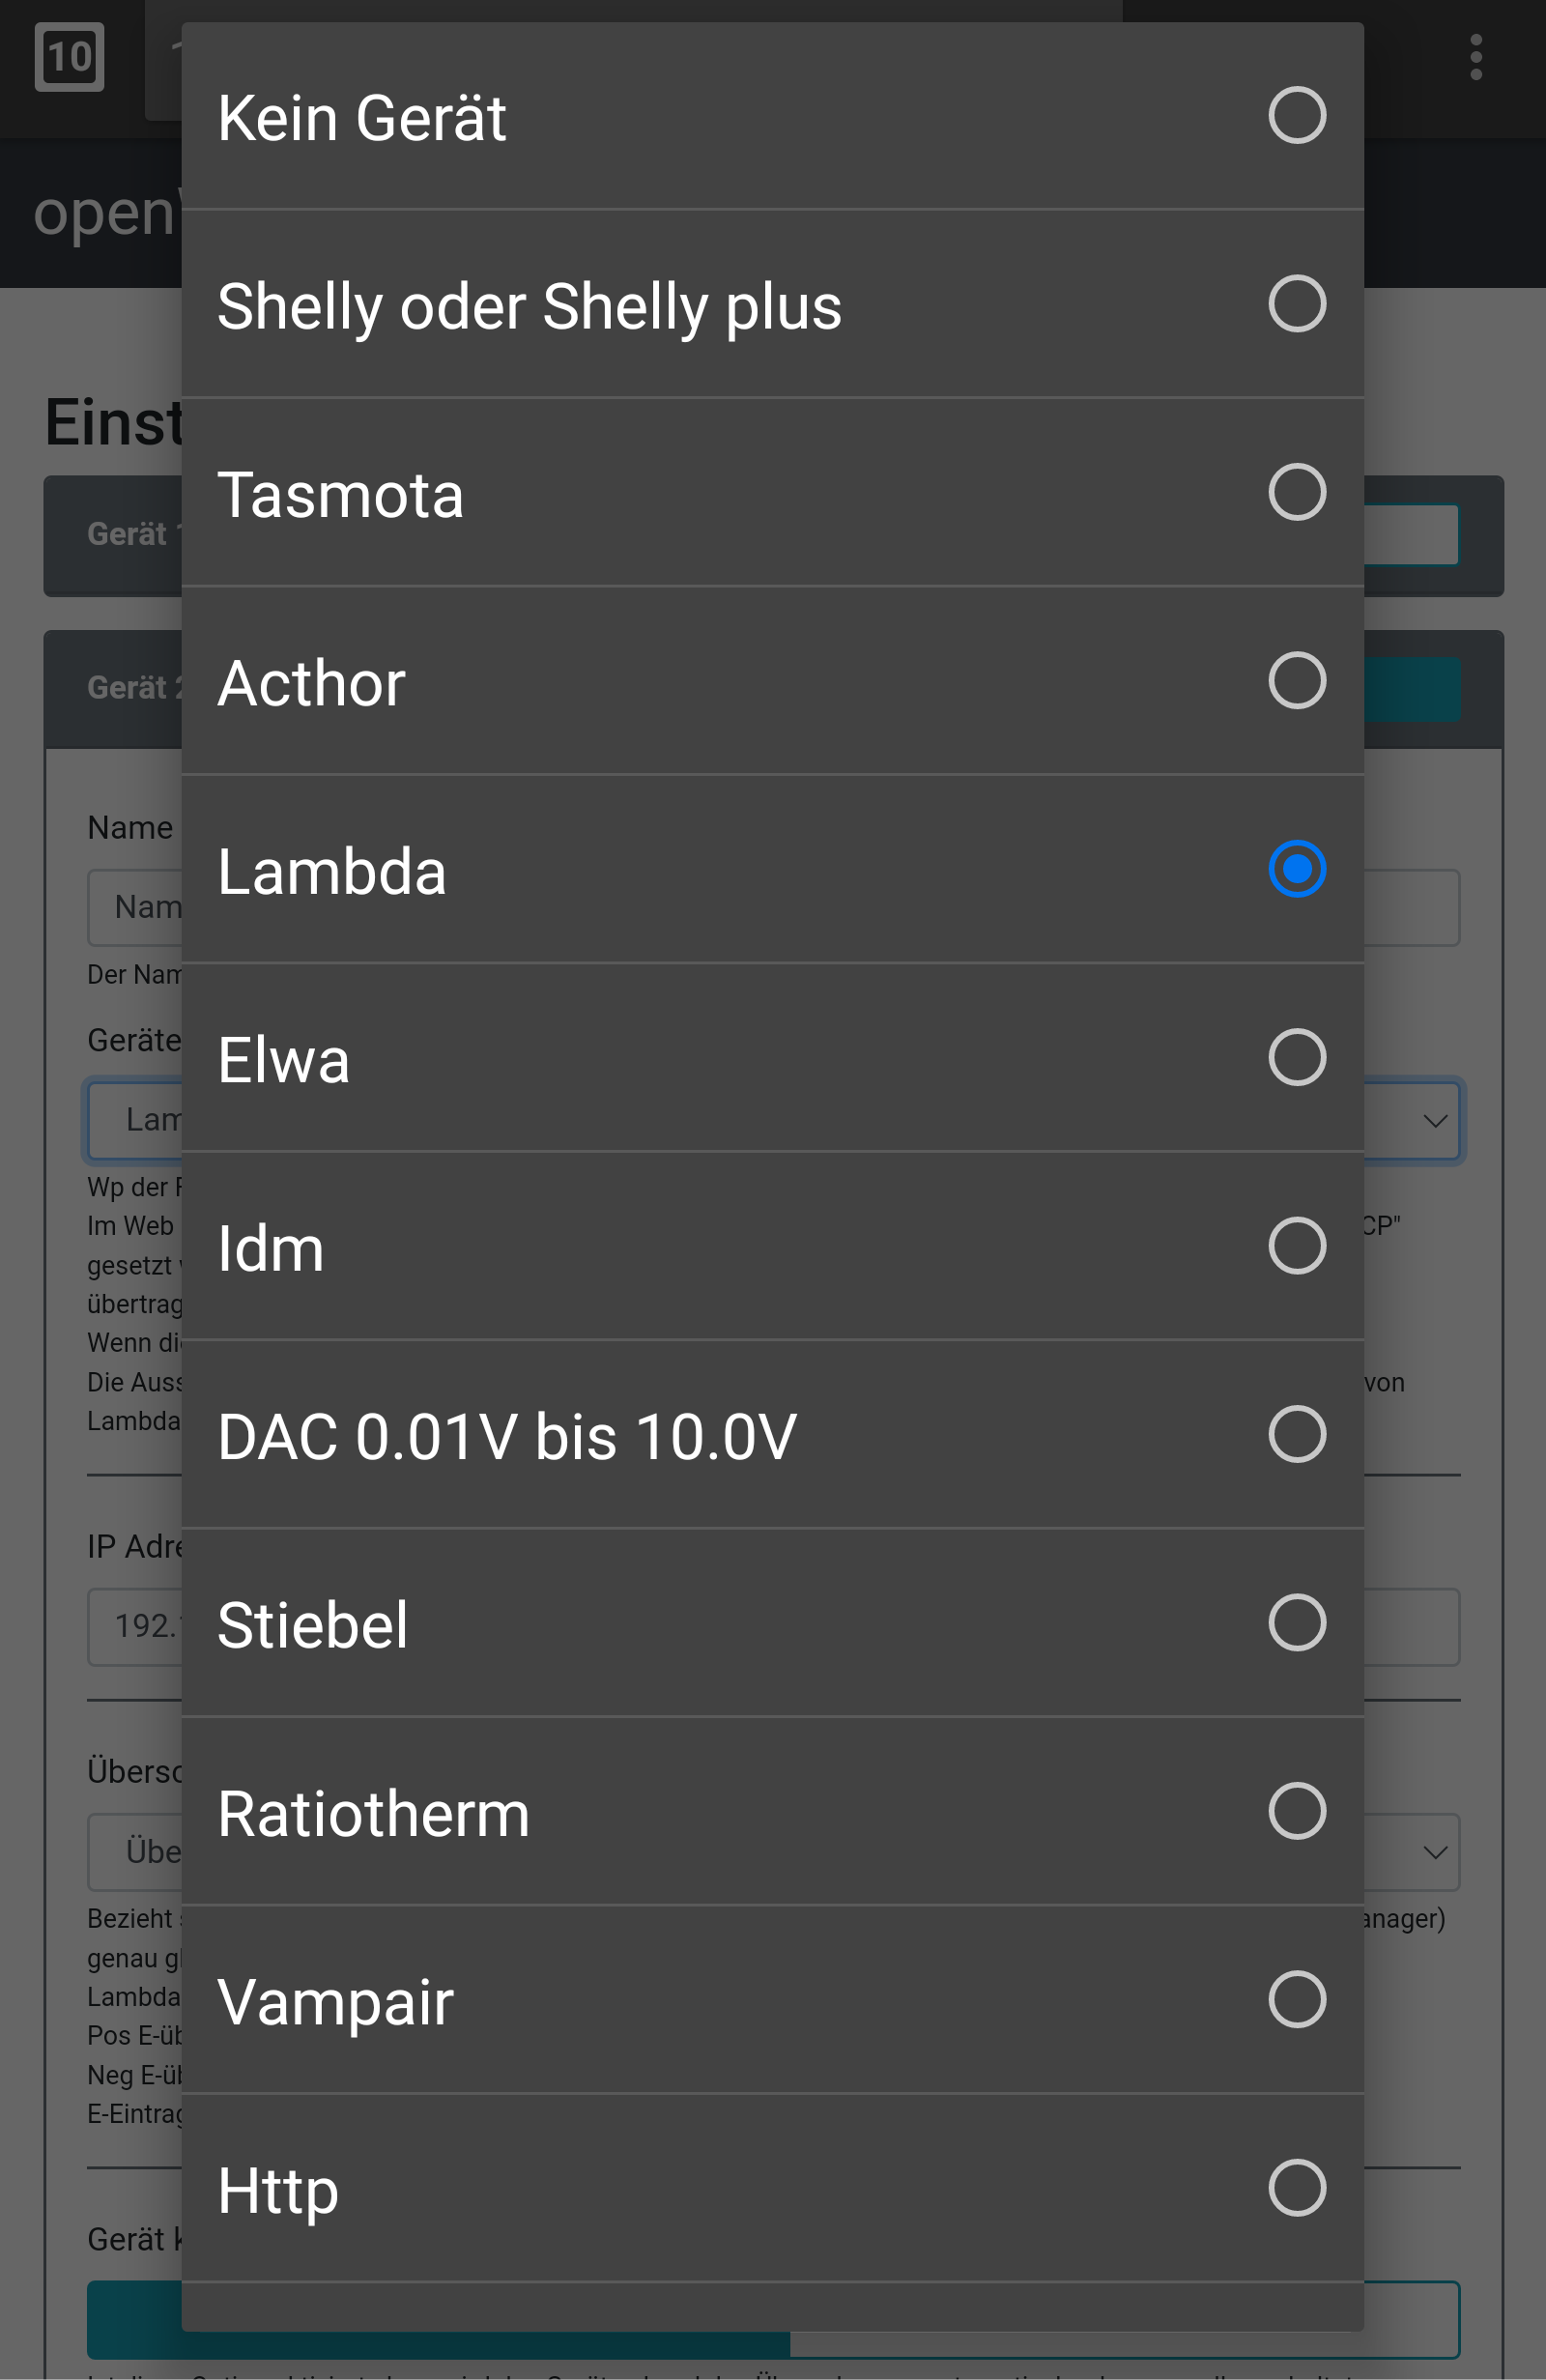1546x2380 pixels.
Task: Select Stiebel as device type
Action: tap(1296, 1623)
